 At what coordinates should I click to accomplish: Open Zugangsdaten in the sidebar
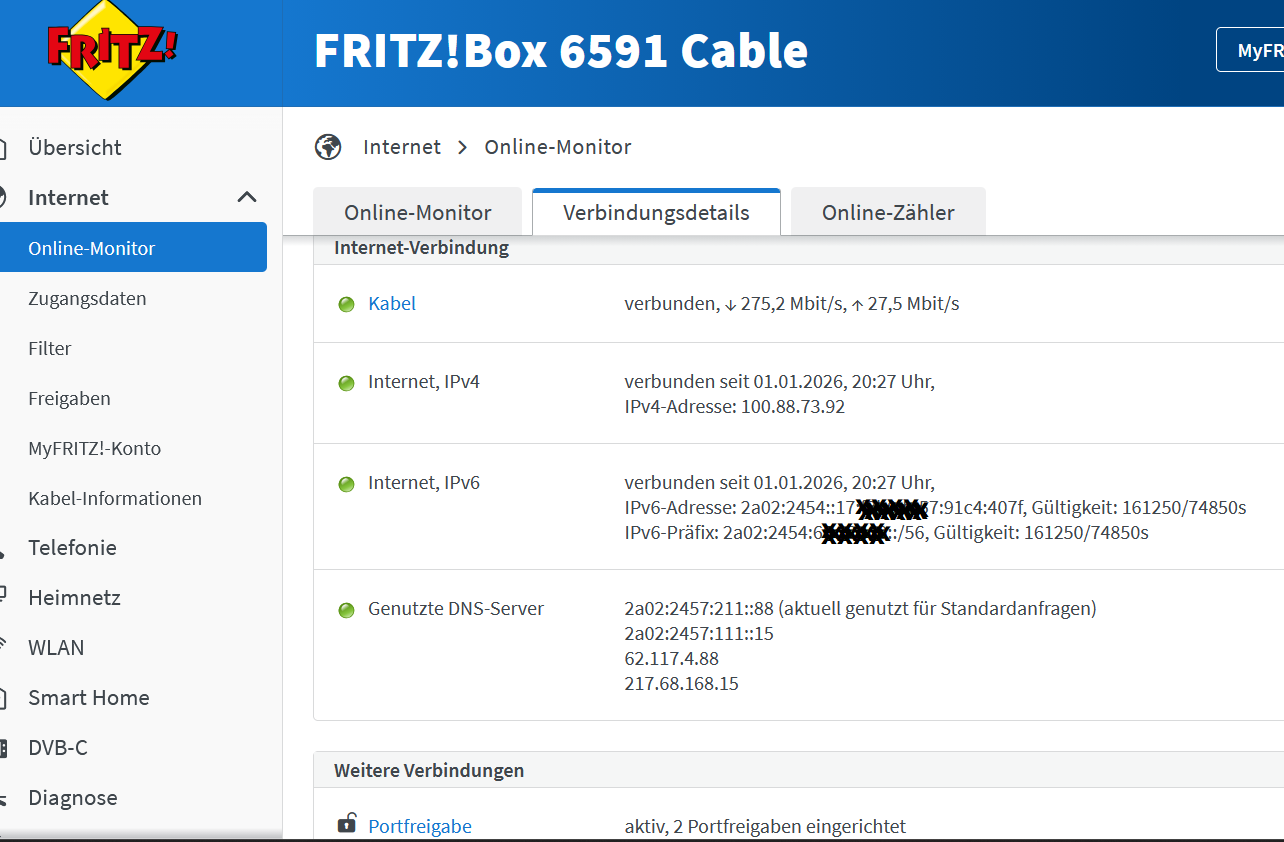(87, 299)
